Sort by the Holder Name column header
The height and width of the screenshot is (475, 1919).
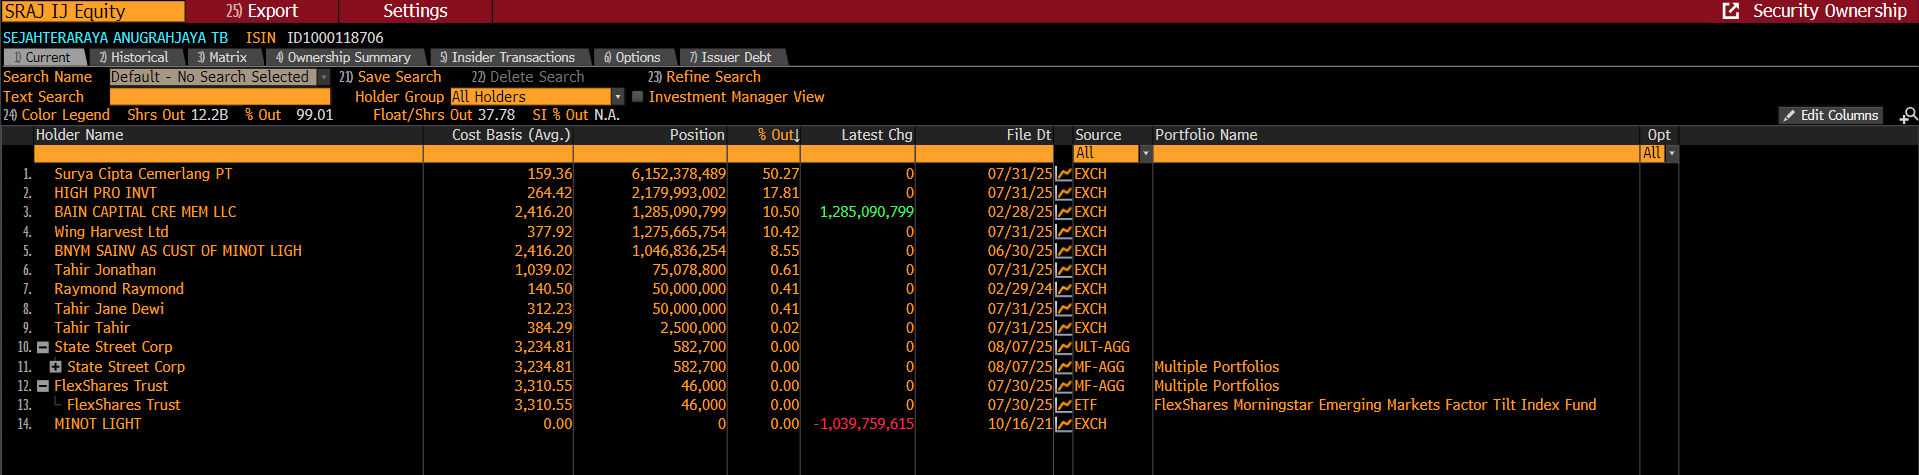pos(80,135)
